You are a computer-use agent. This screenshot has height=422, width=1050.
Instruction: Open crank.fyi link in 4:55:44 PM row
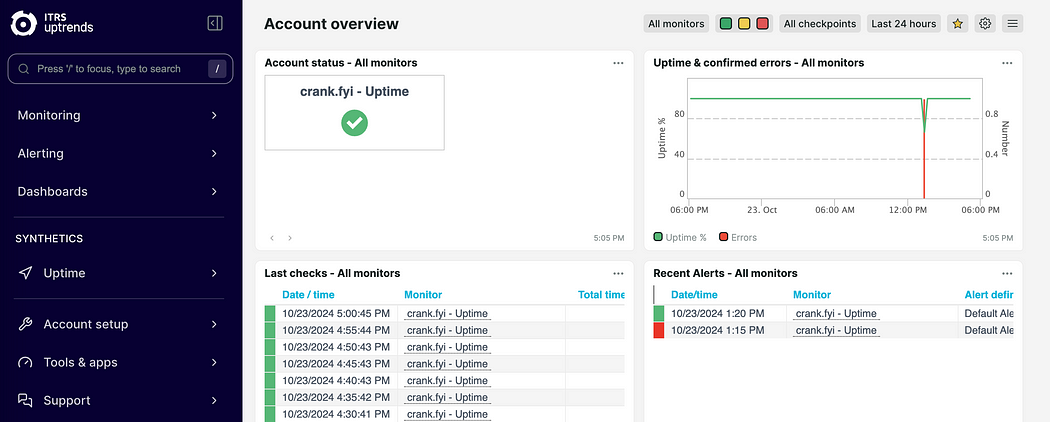[x=447, y=330]
